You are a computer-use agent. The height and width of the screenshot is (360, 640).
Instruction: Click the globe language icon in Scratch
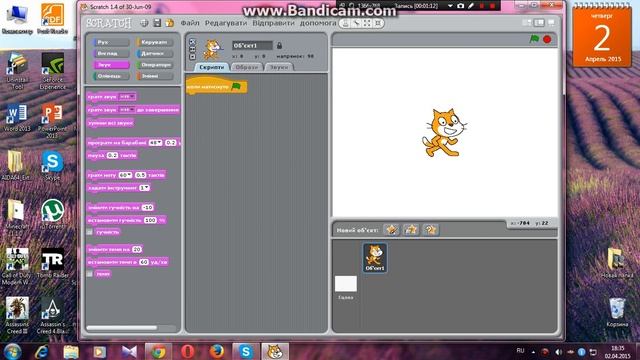[x=144, y=23]
